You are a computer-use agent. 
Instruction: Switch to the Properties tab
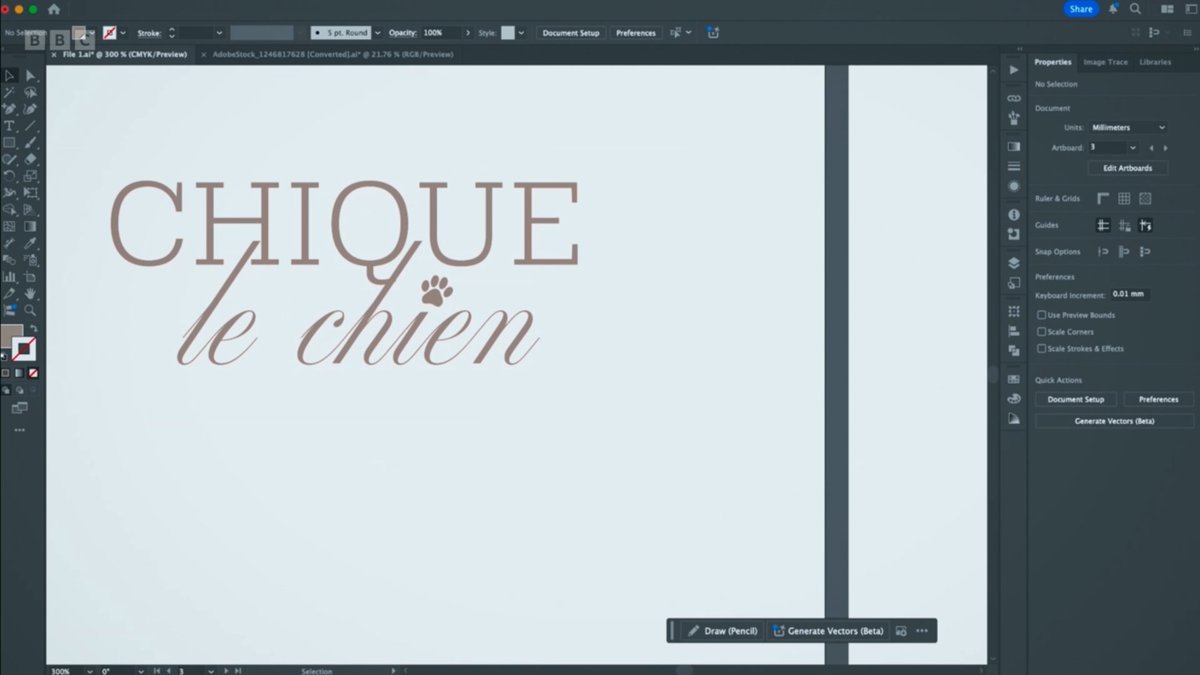click(1053, 62)
